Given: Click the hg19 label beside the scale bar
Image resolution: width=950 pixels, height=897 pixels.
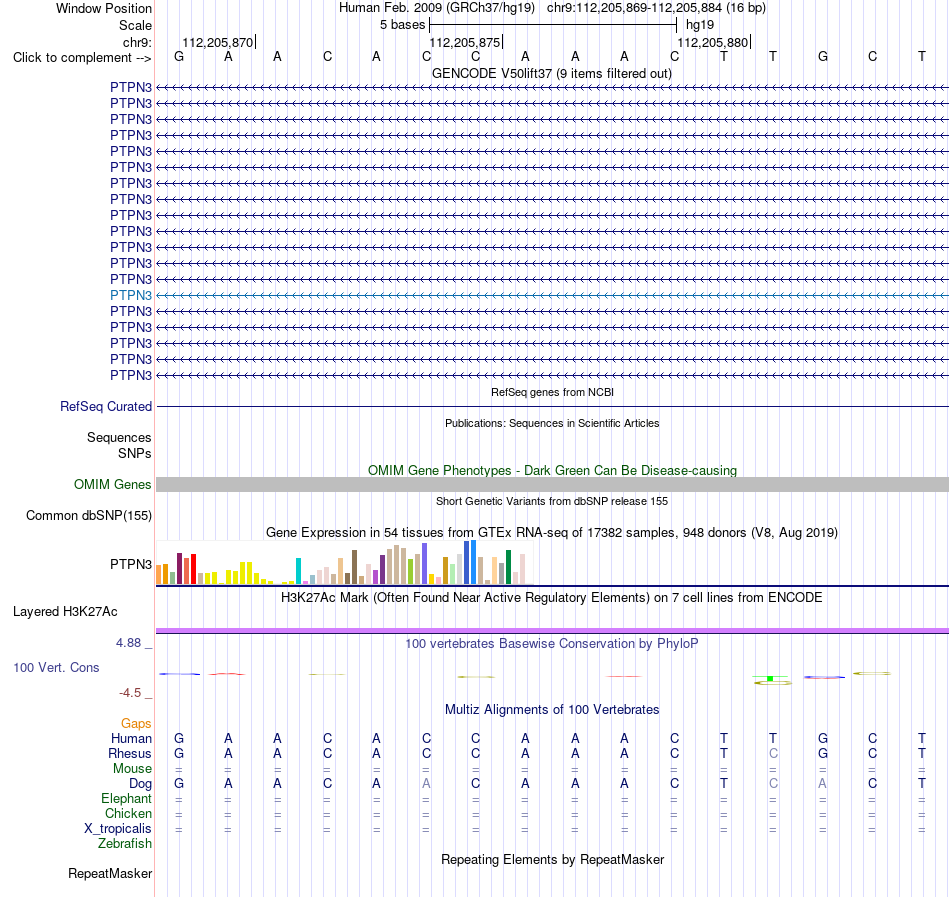Looking at the screenshot, I should click(700, 25).
